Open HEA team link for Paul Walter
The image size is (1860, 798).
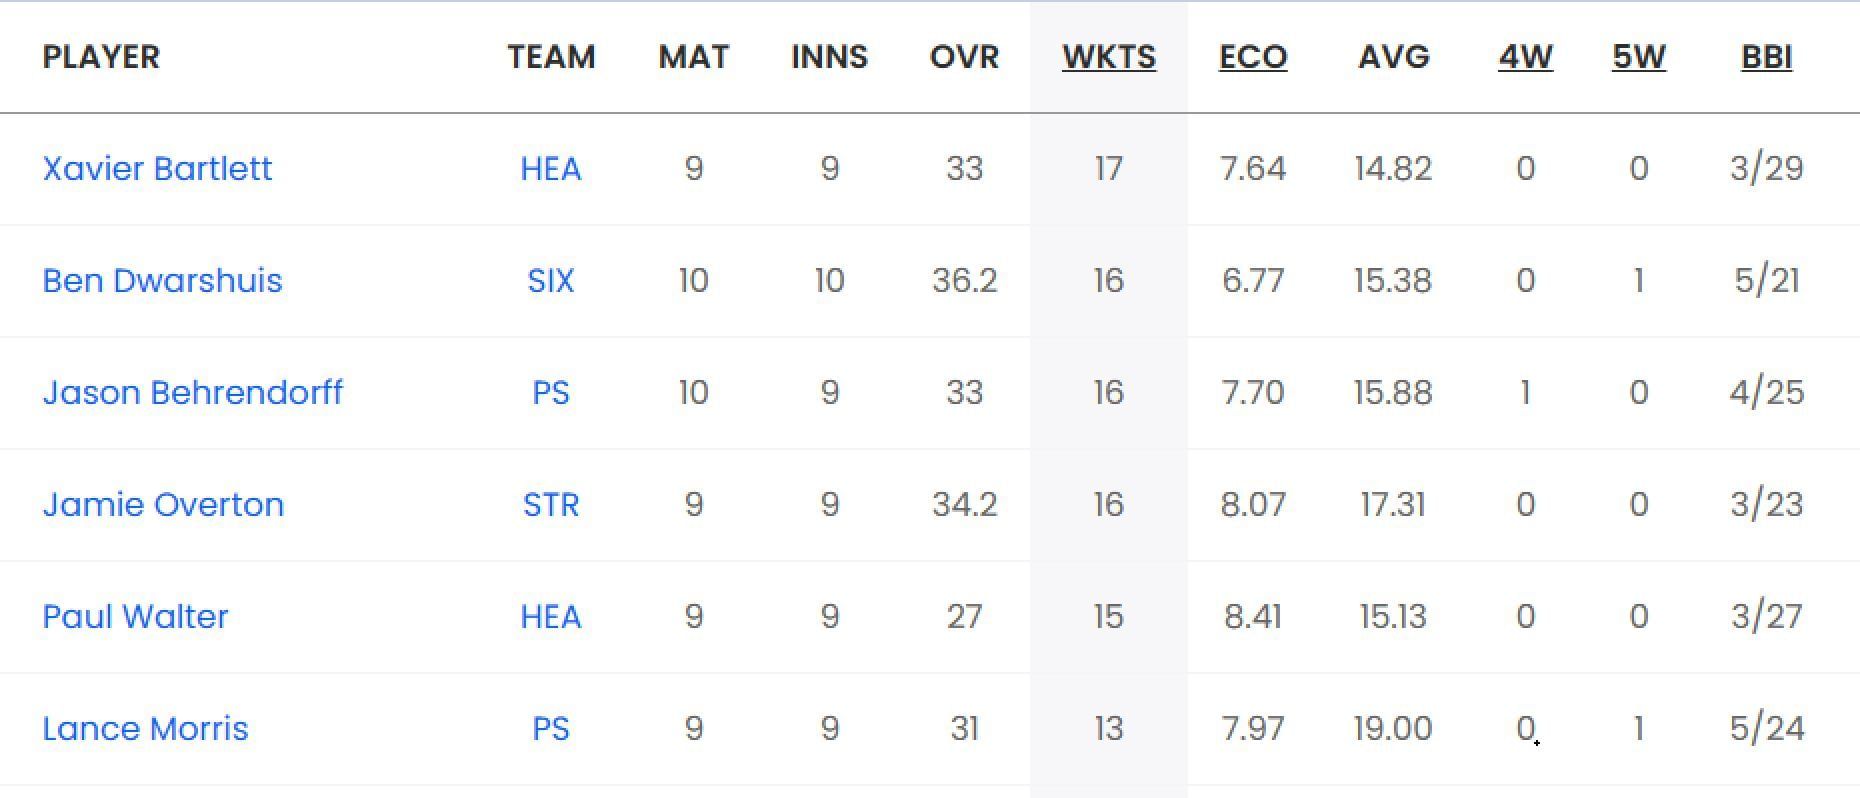point(550,616)
